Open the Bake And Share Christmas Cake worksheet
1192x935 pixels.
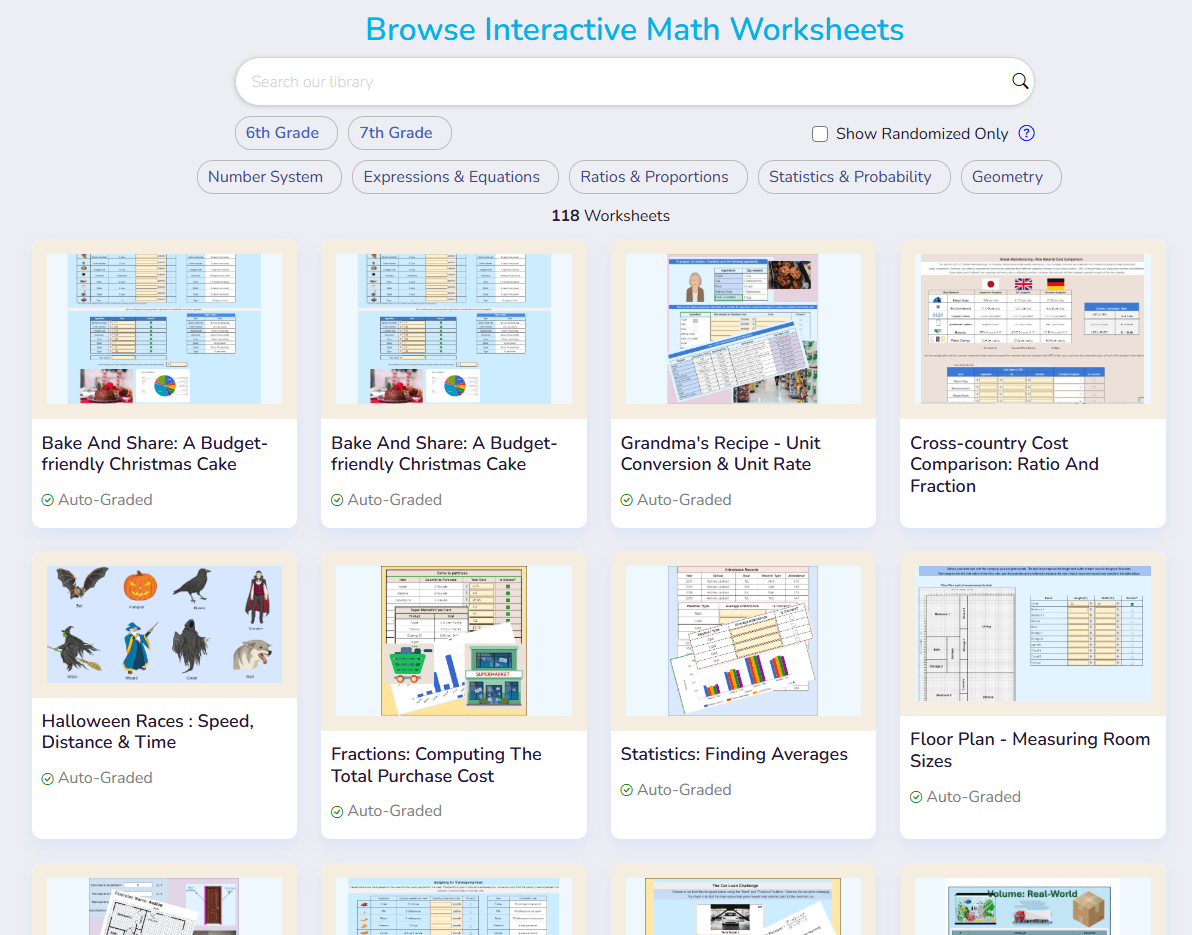[154, 453]
